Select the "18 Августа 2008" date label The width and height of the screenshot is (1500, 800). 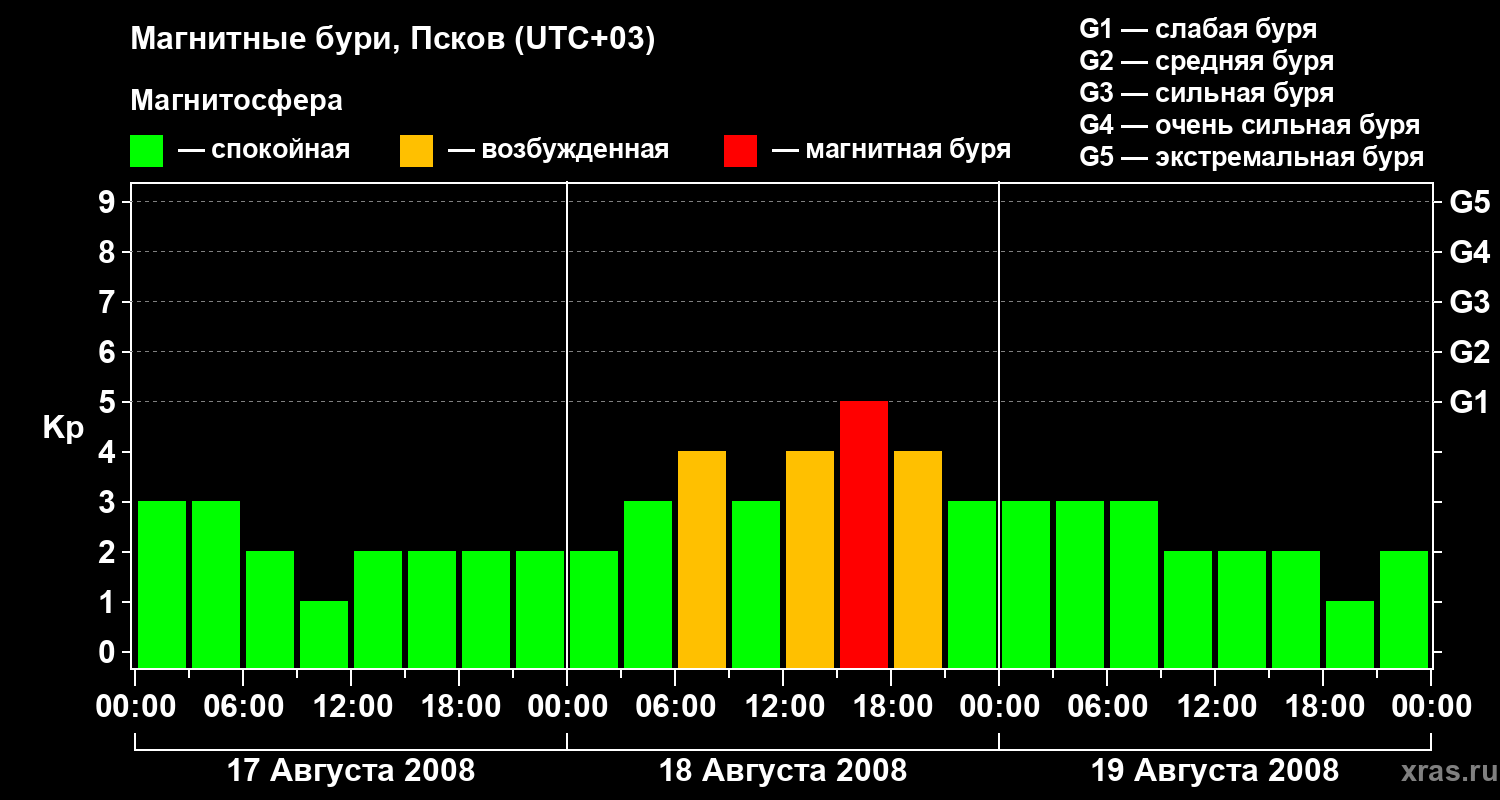pos(783,771)
